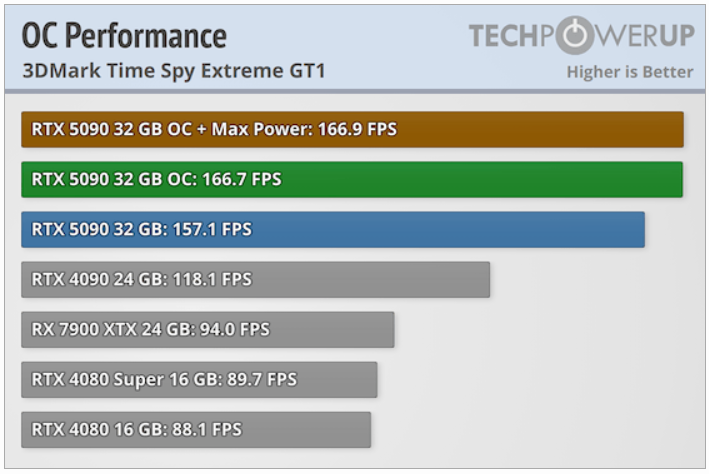Click the gray RTX 4090 24 GB bar
The width and height of the screenshot is (709, 474).
255,280
